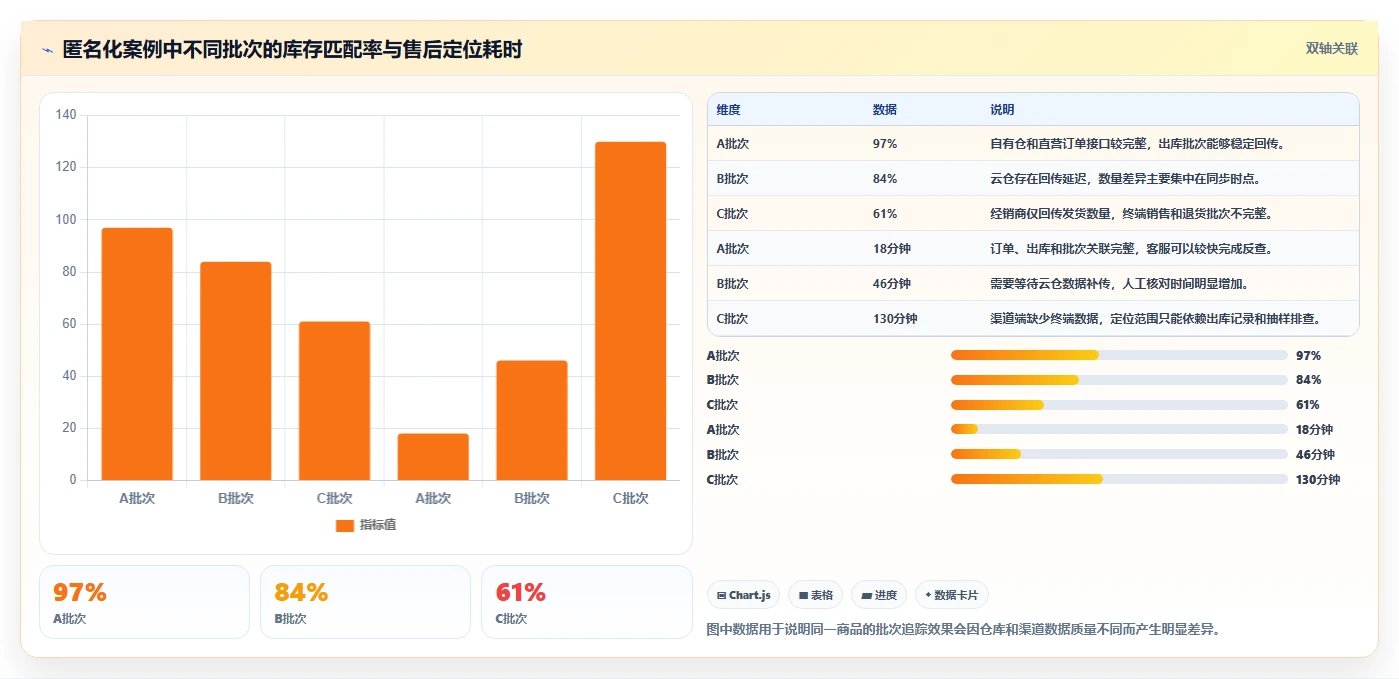Viewport: 1399px width, 679px height.
Task: Open the 97% A批次 data card
Action: 144,602
